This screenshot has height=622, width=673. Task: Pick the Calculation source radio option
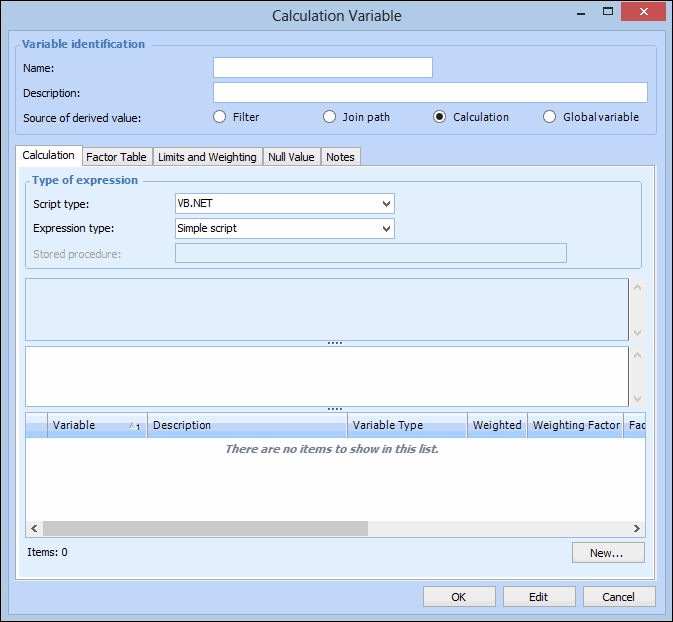click(439, 117)
